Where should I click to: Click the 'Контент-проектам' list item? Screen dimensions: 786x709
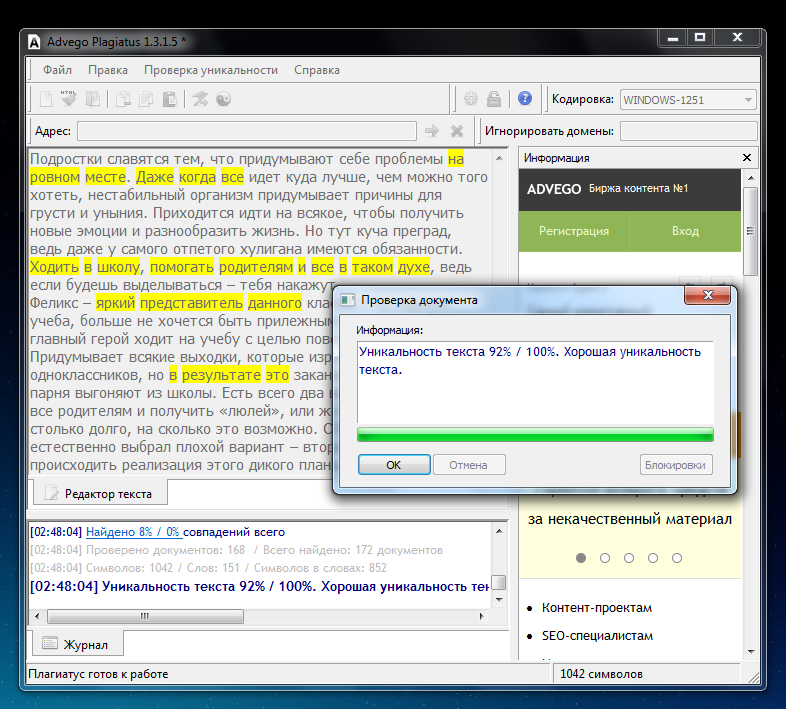coord(597,608)
